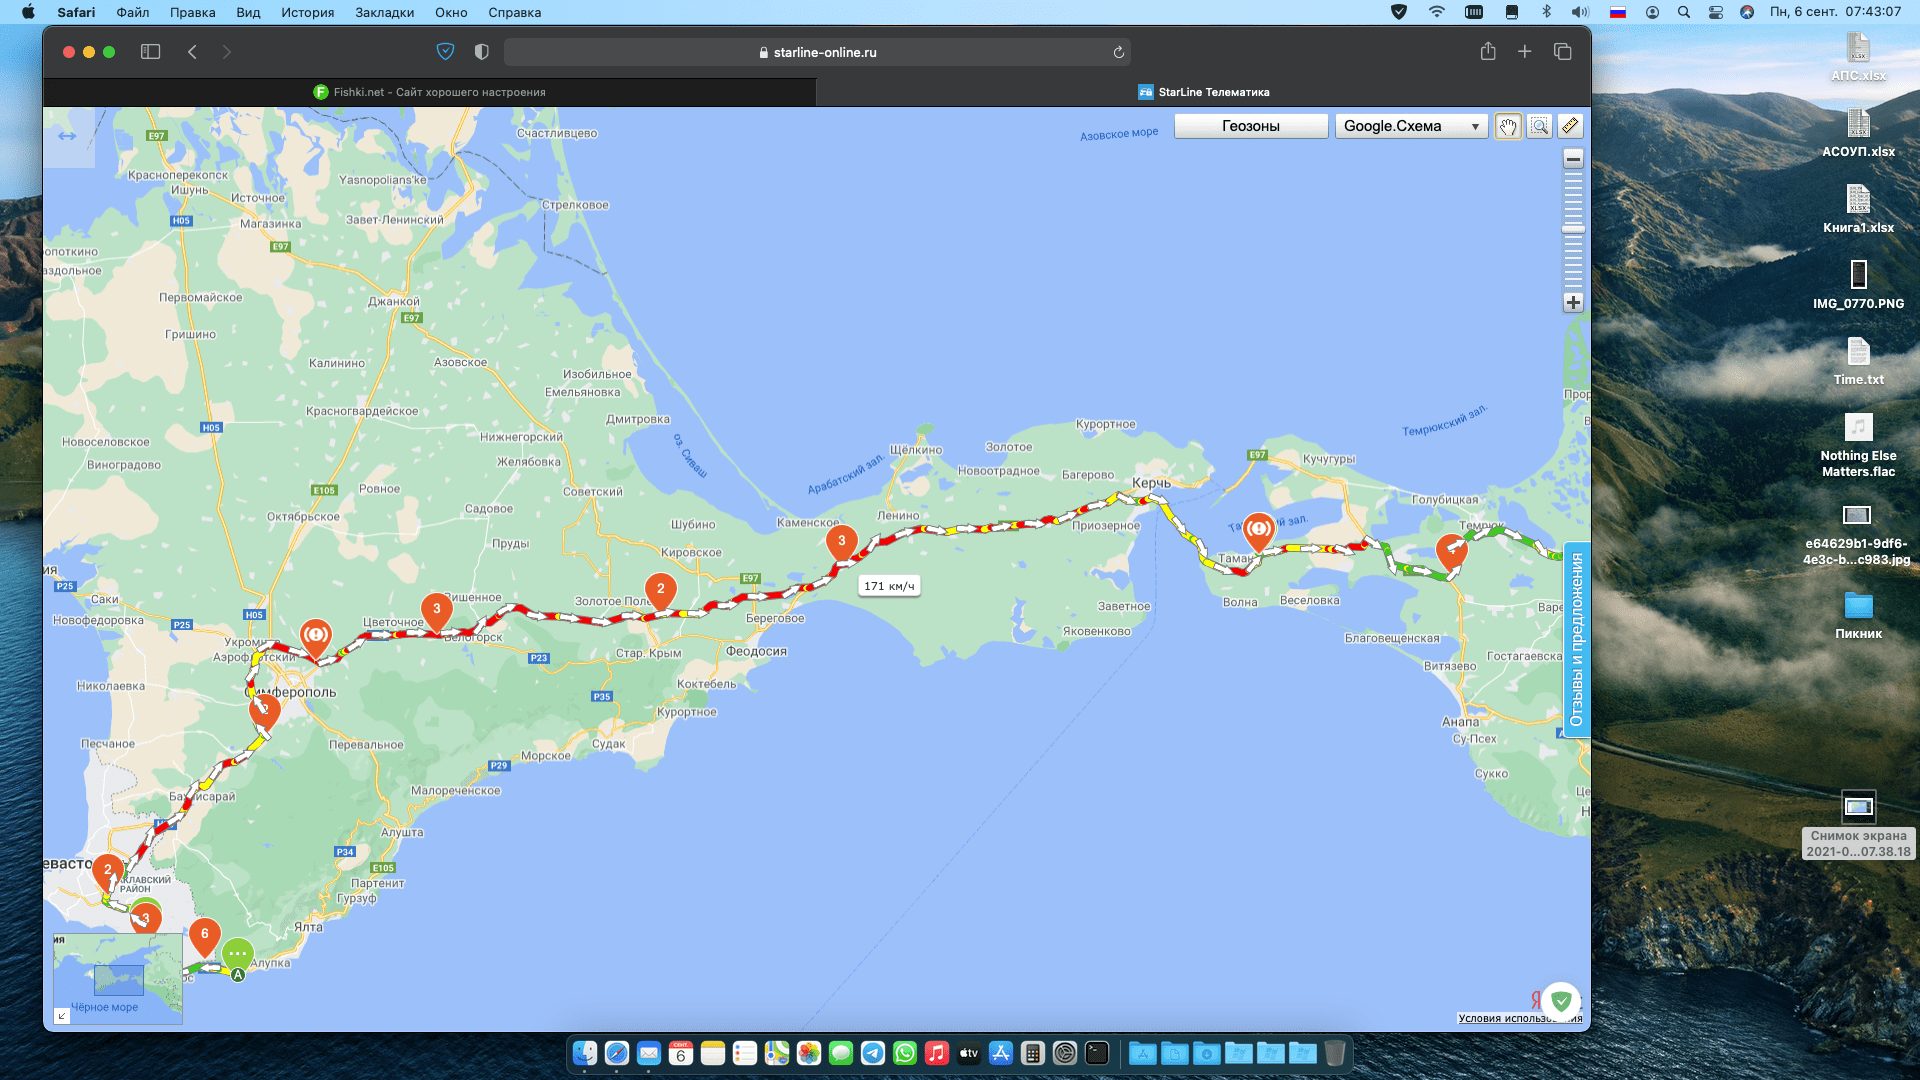Open the История menu
This screenshot has width=1920, height=1080.
click(x=307, y=12)
